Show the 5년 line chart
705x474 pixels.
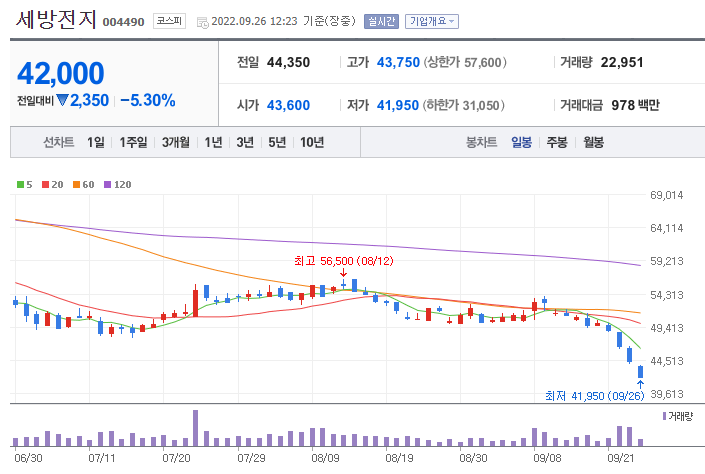click(x=277, y=142)
